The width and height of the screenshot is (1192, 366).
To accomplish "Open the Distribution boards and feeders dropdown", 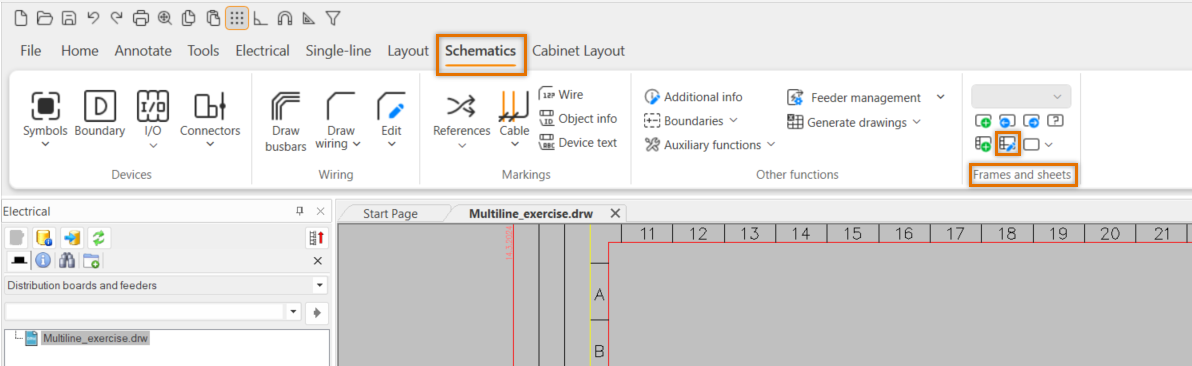I will coord(166,285).
